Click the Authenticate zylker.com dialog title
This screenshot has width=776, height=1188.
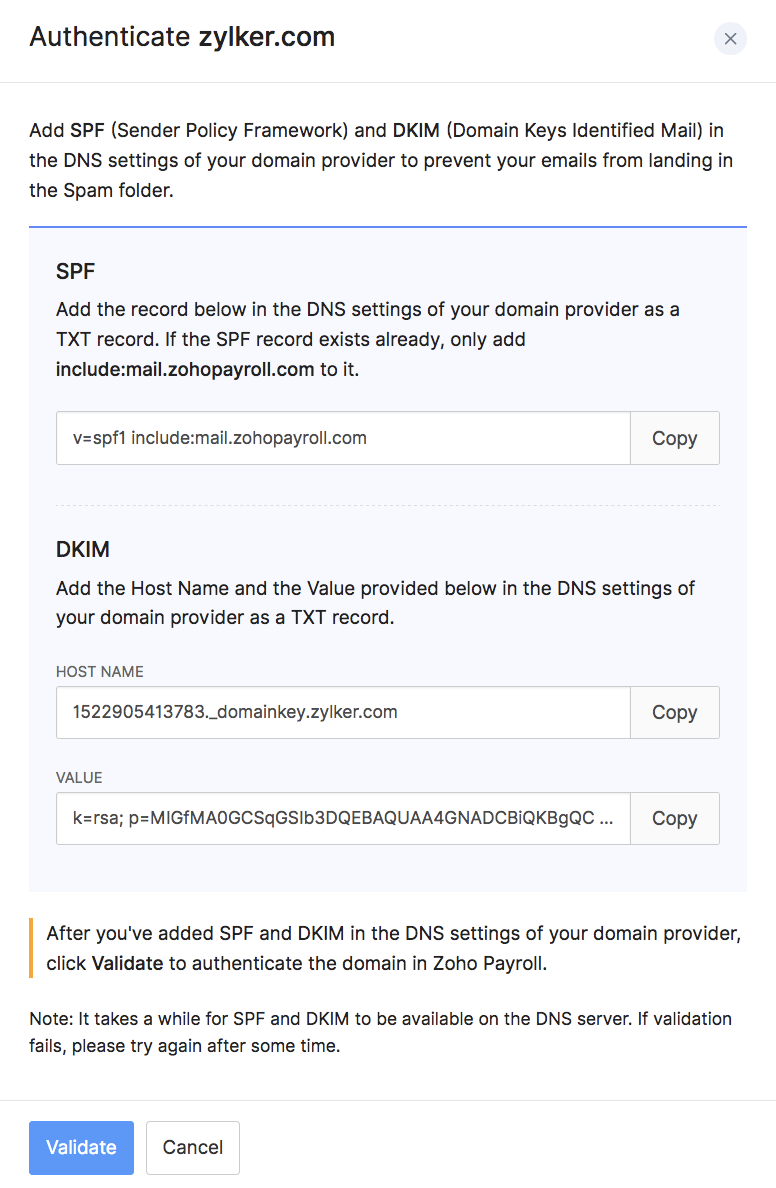(x=182, y=38)
